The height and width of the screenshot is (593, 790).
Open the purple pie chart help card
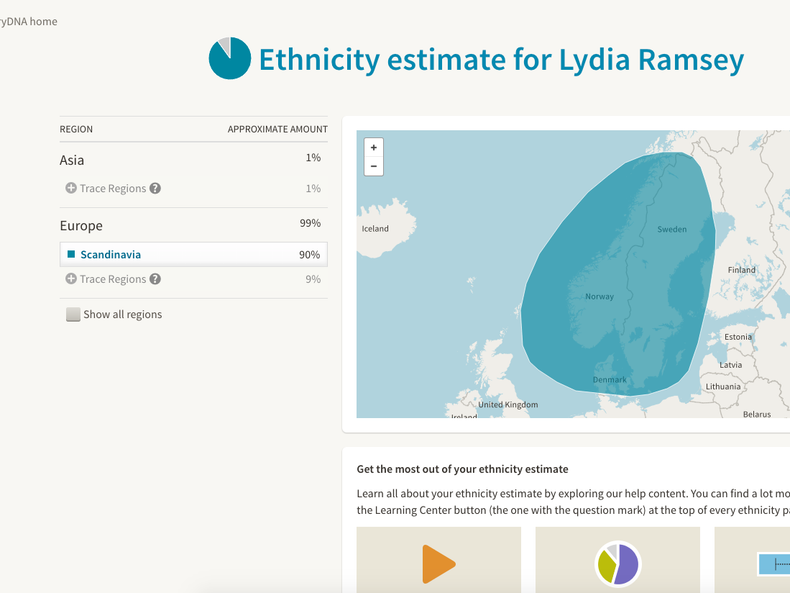click(x=617, y=563)
